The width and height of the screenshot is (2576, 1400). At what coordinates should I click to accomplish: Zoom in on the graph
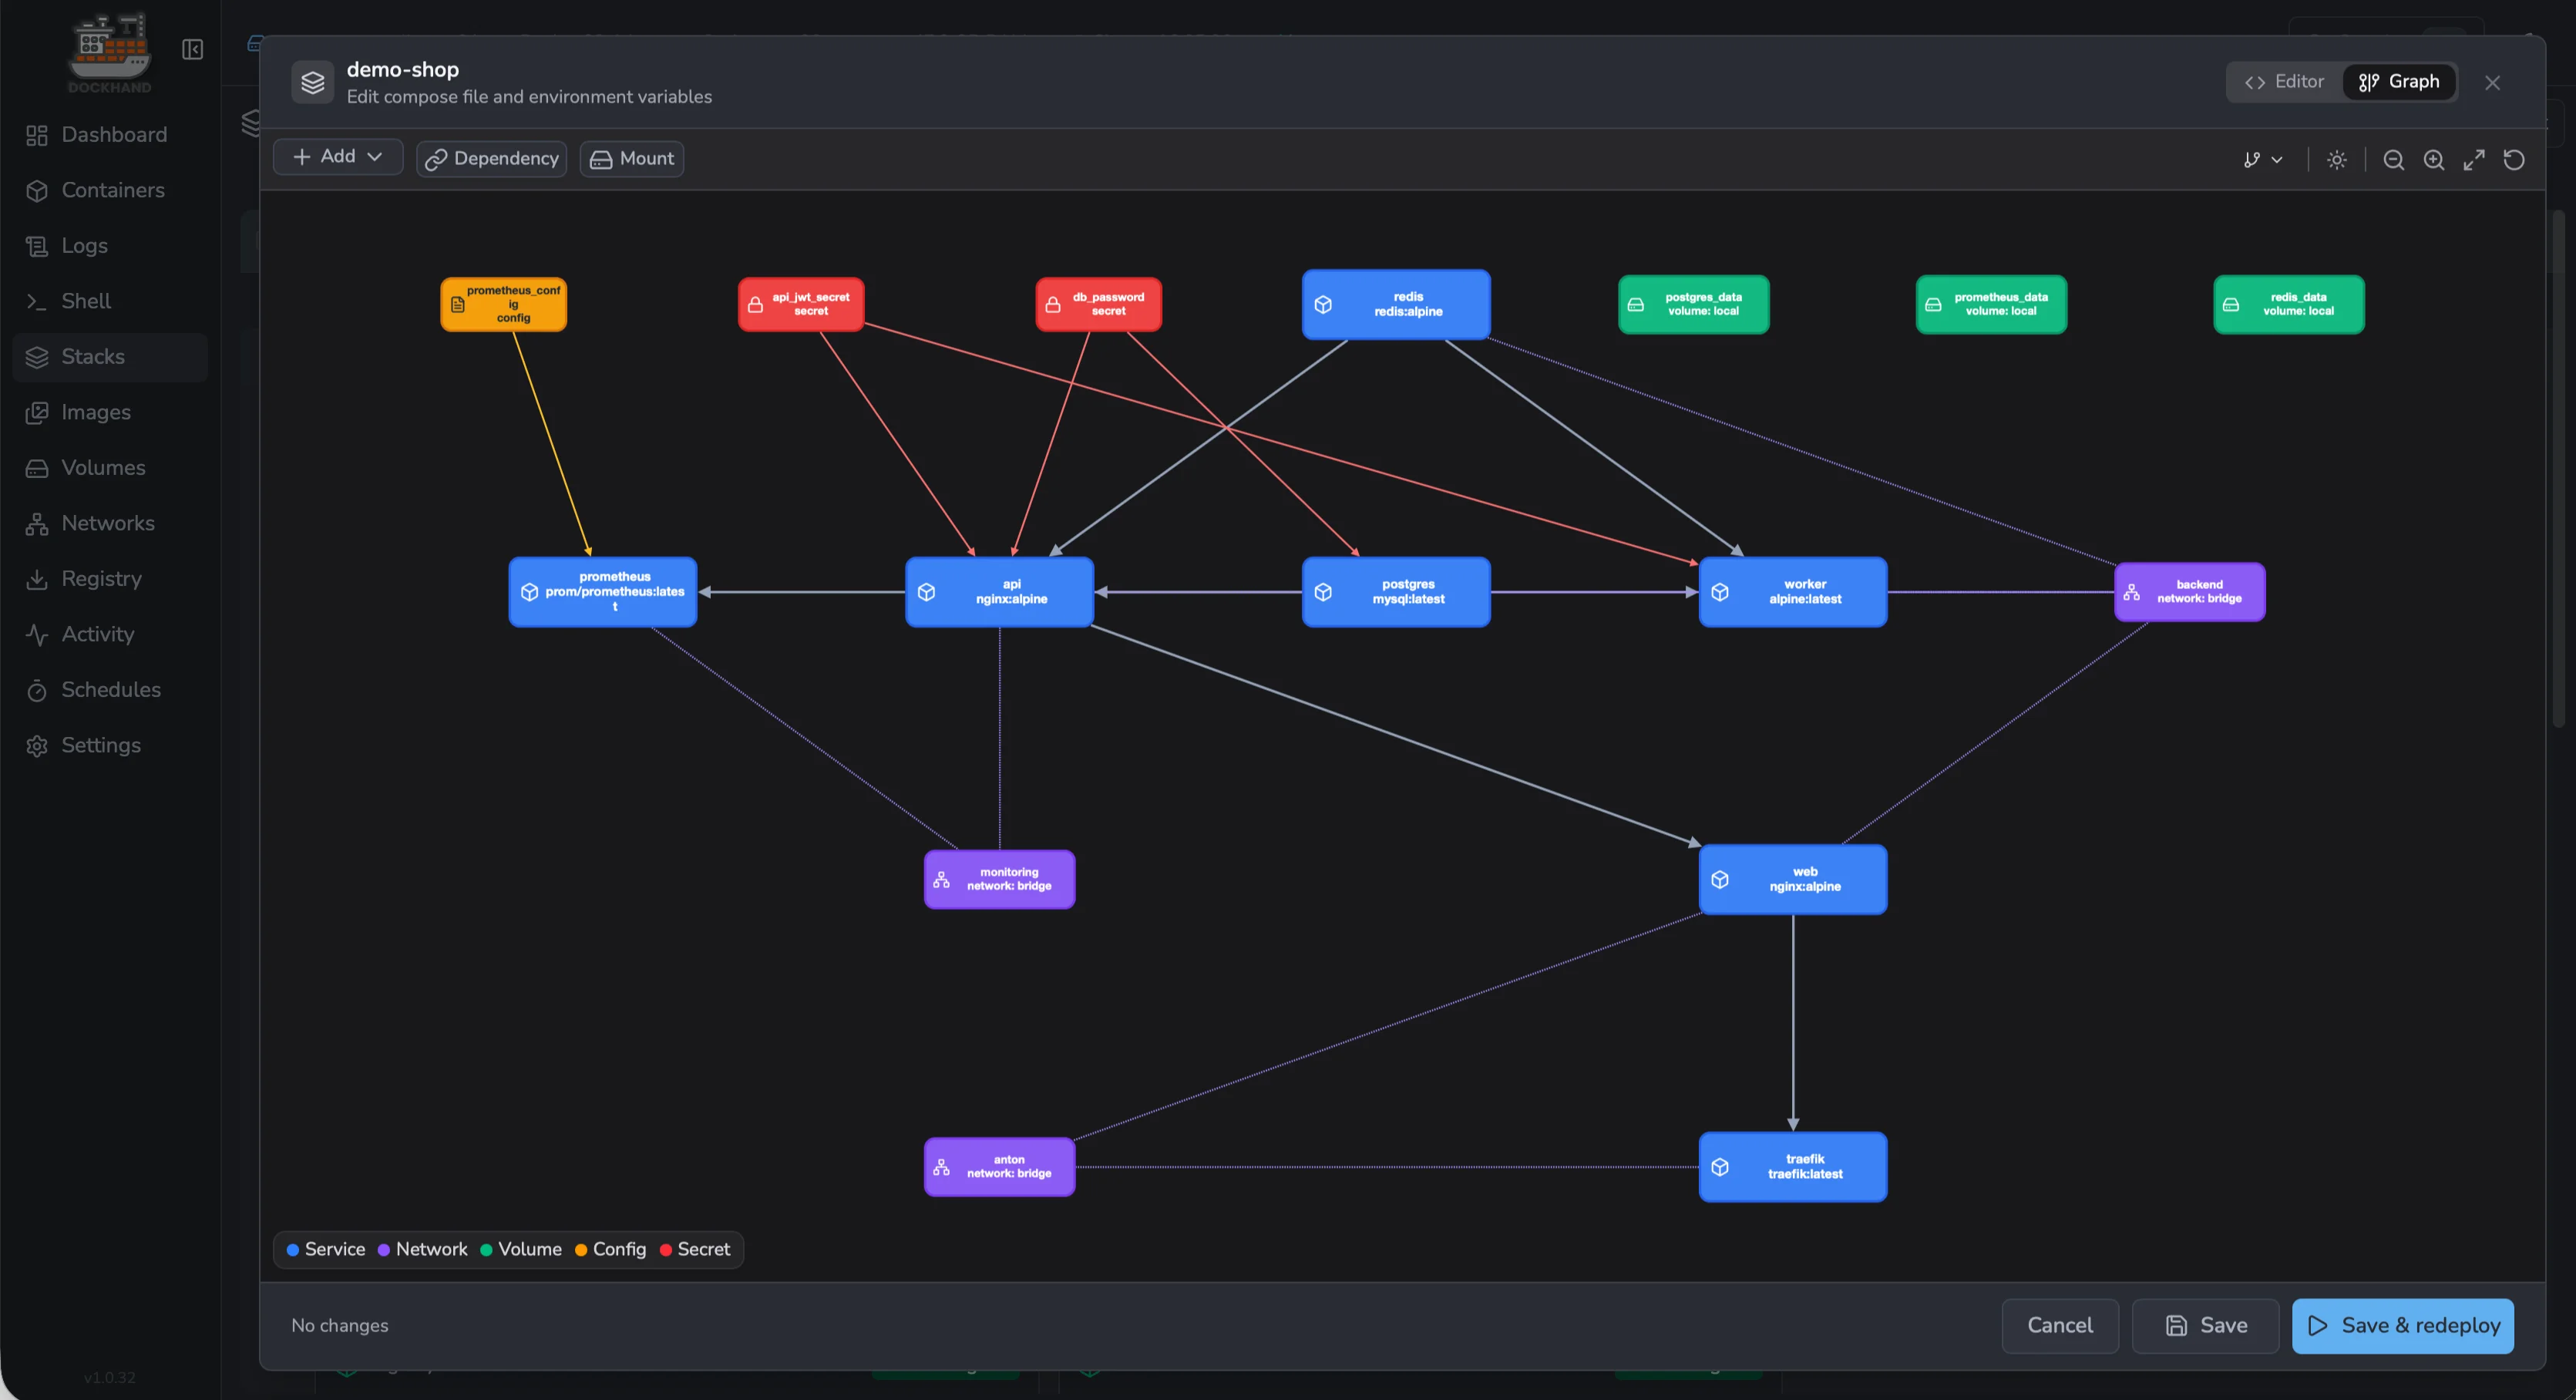[2434, 160]
